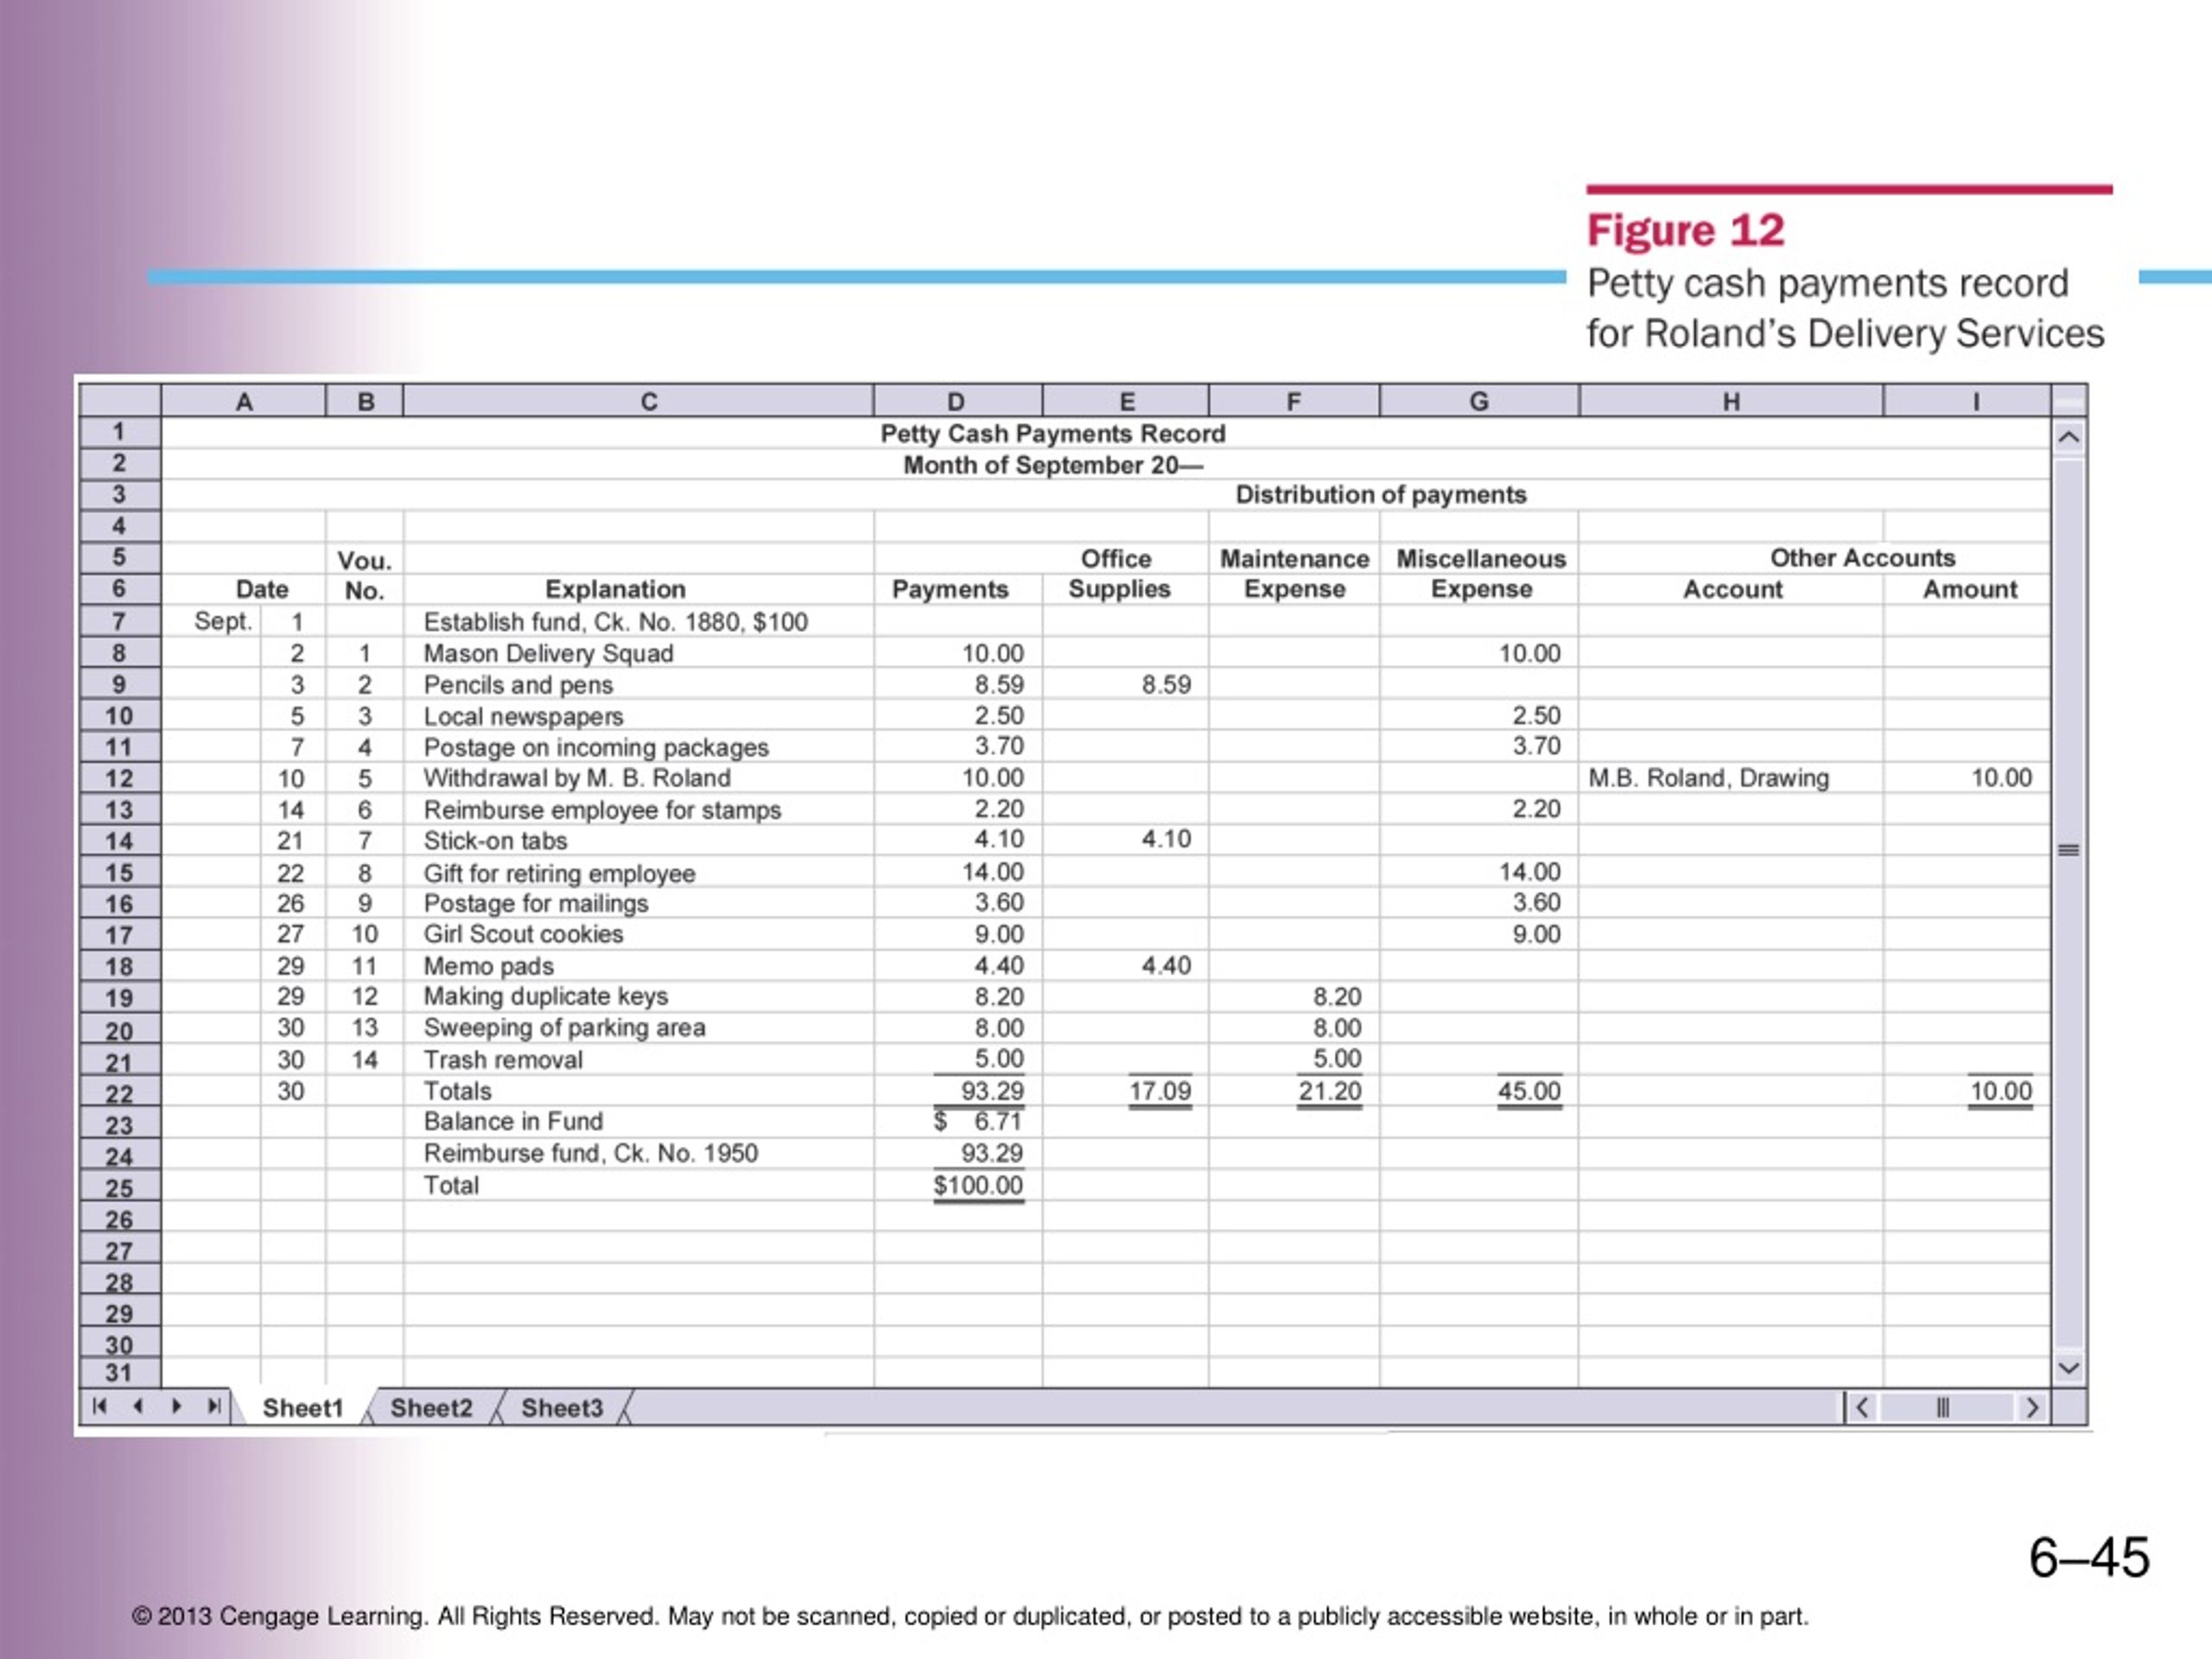Select row 12 header
The height and width of the screenshot is (1659, 2212).
120,778
